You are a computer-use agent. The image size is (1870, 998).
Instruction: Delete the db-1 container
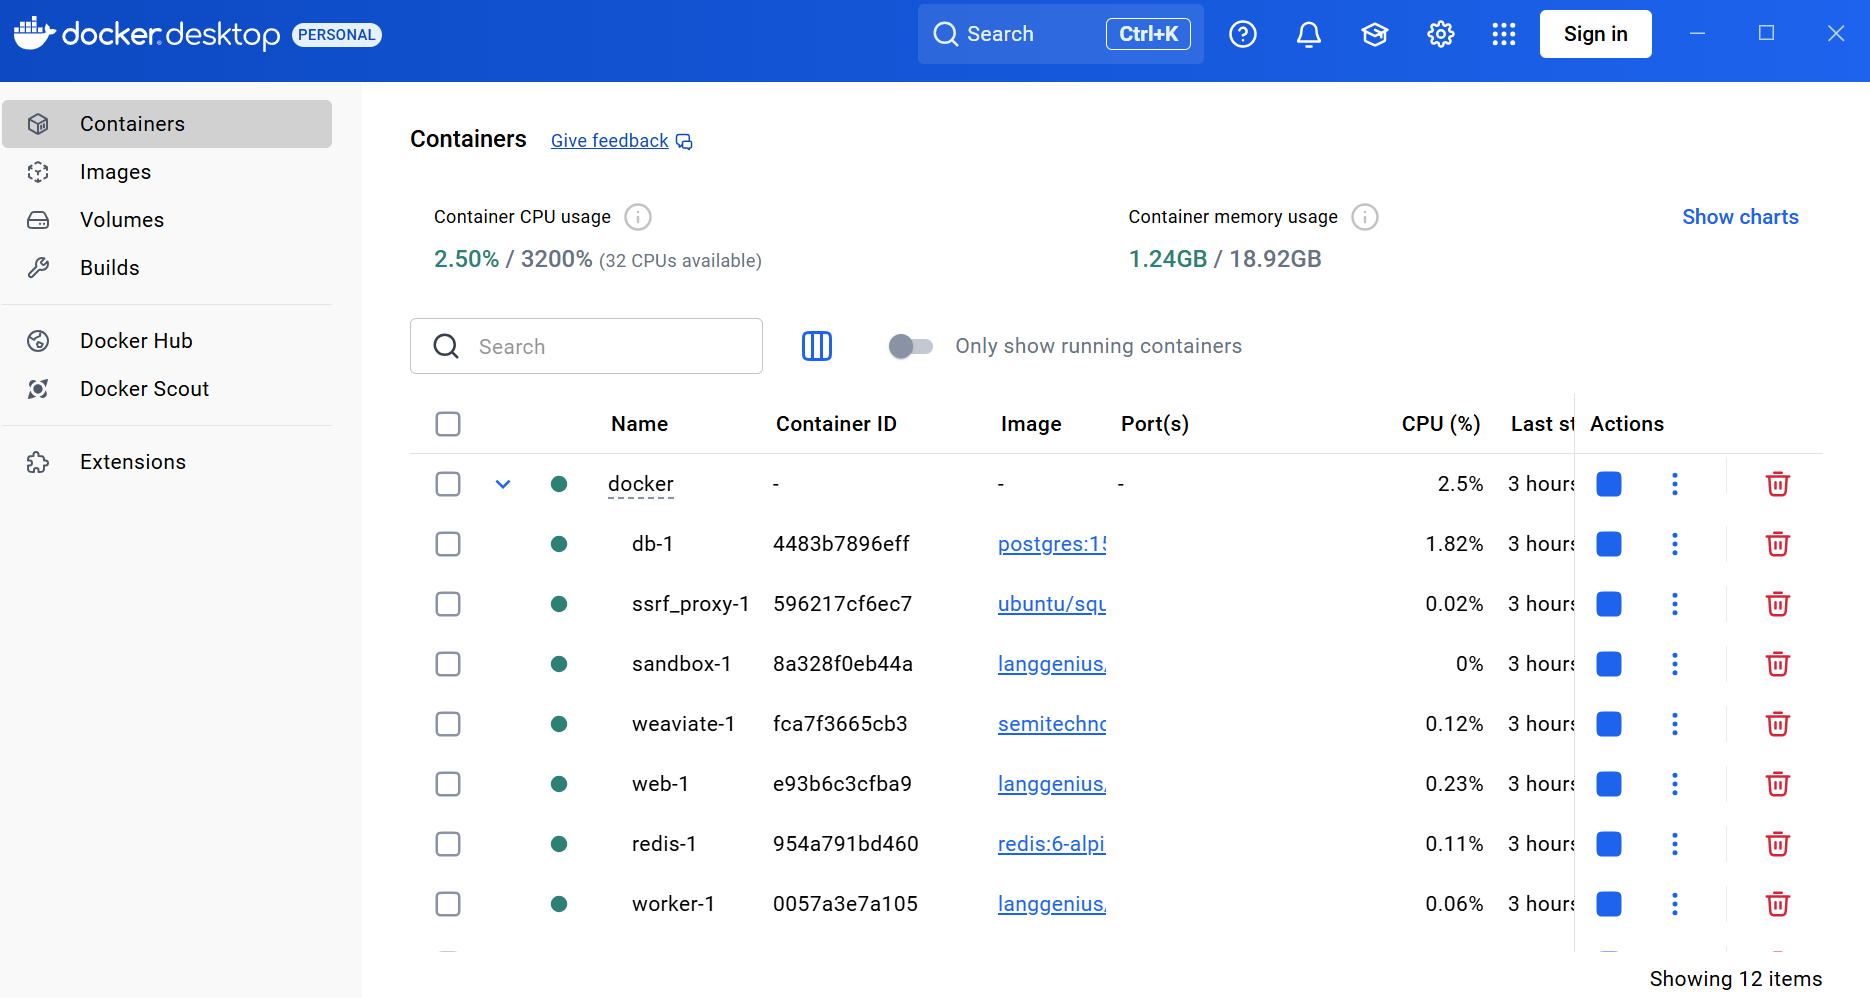(1778, 544)
